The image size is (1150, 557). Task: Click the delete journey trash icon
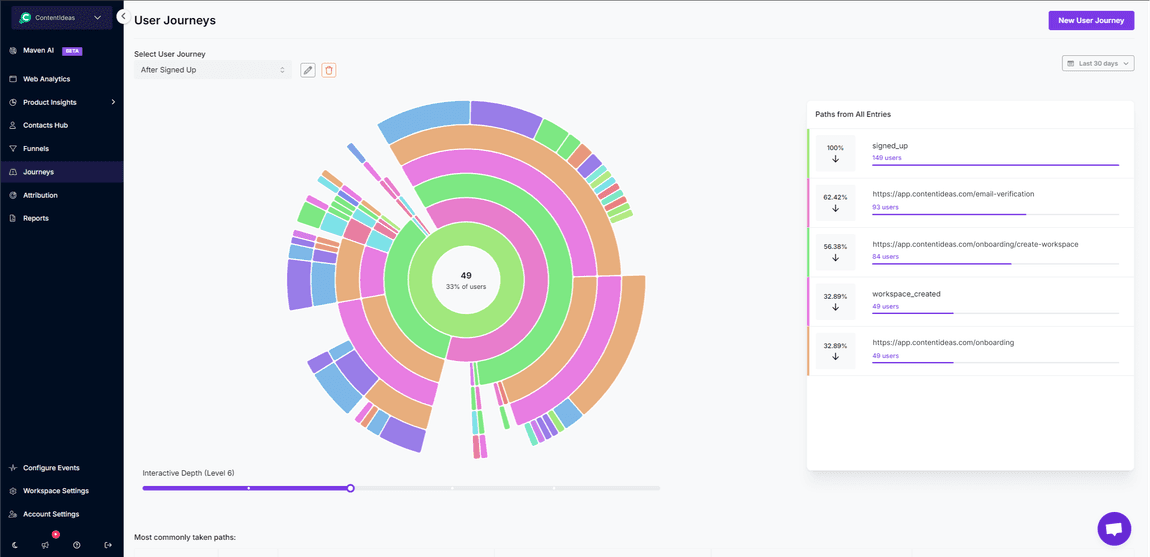(x=328, y=70)
